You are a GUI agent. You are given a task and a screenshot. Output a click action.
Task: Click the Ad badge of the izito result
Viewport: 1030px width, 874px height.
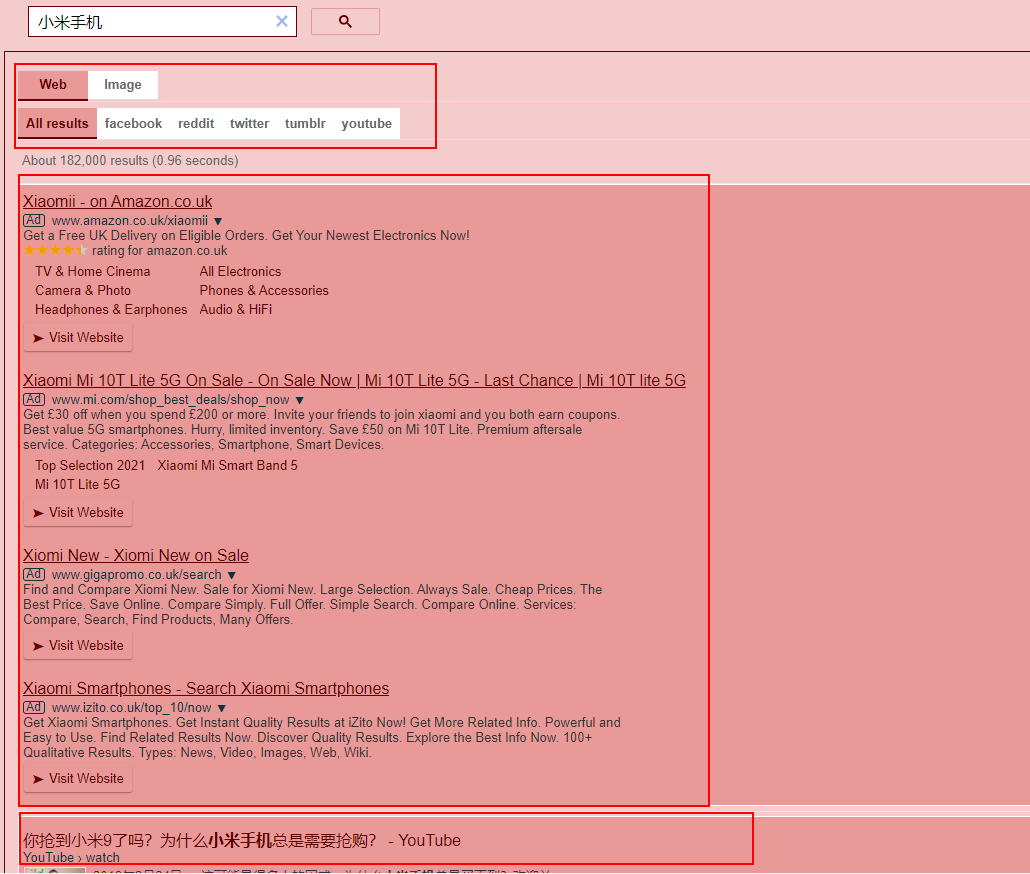point(34,707)
